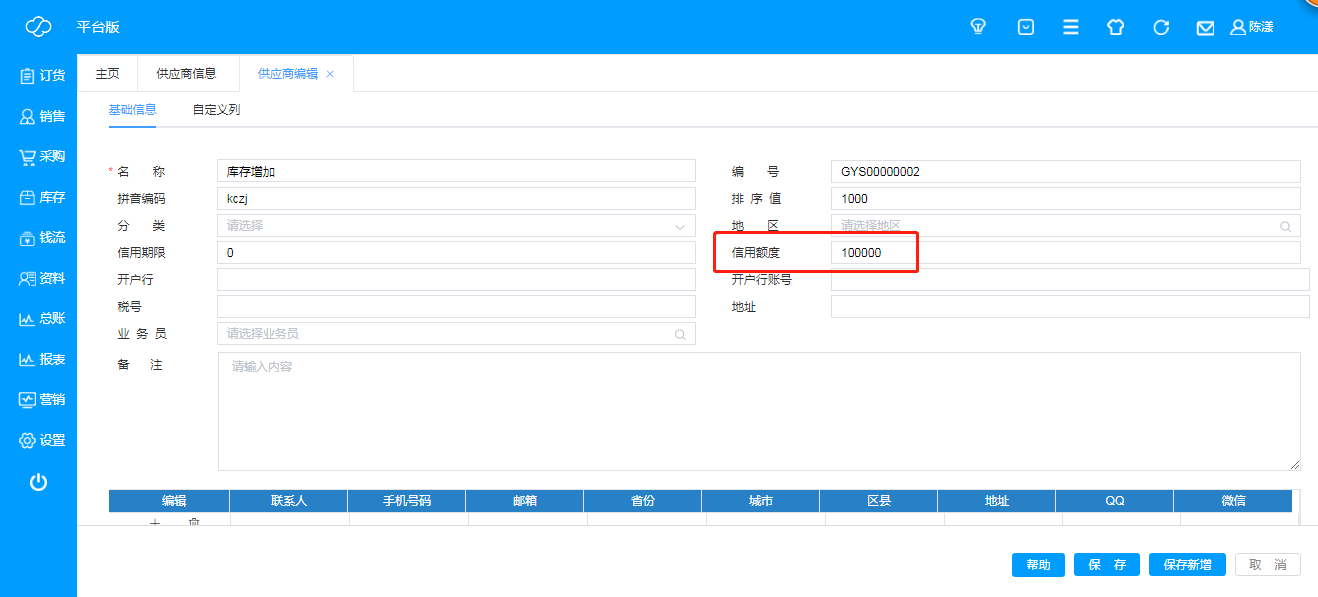Go to the 采购 purchasing module

(41, 156)
